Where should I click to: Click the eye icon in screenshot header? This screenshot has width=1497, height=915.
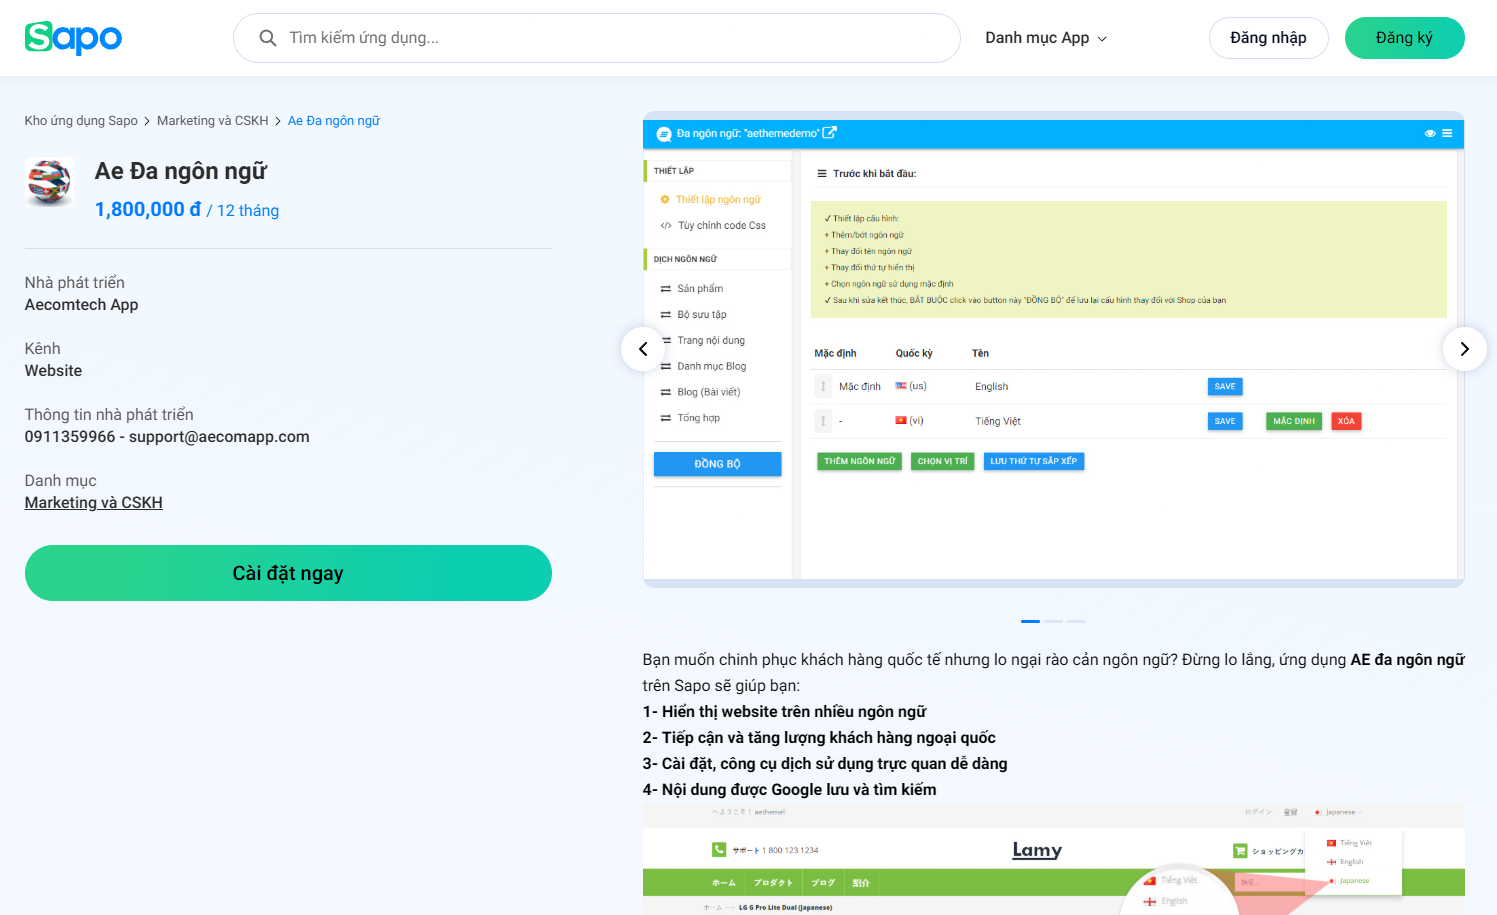(1430, 133)
